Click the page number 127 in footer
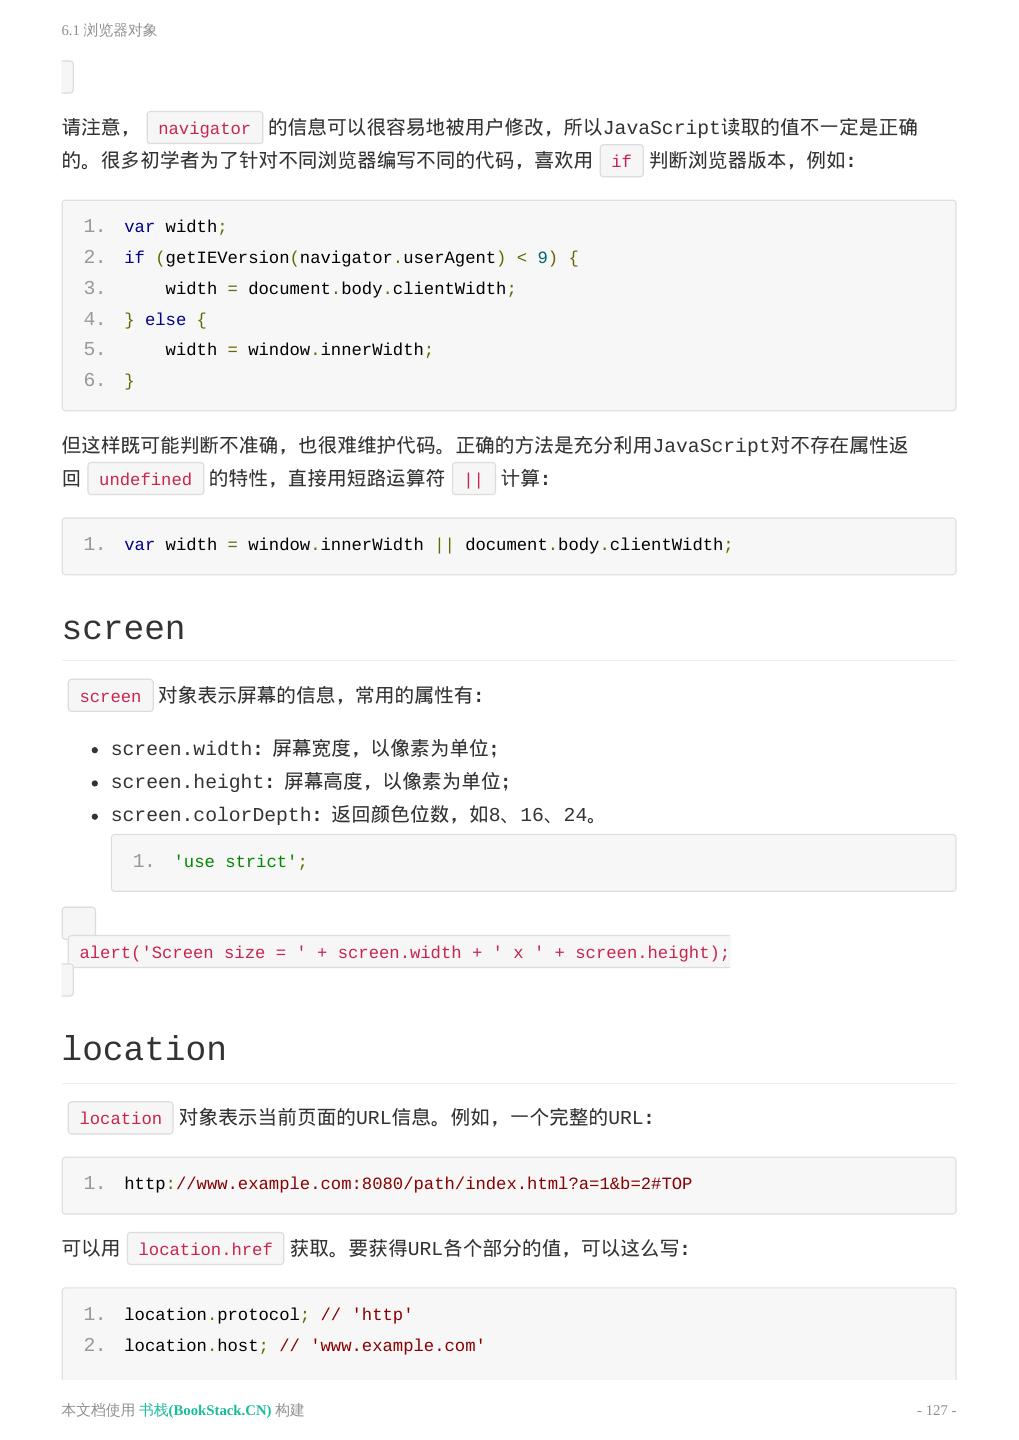Viewport: 1019px width, 1440px height. pyautogui.click(x=936, y=1410)
